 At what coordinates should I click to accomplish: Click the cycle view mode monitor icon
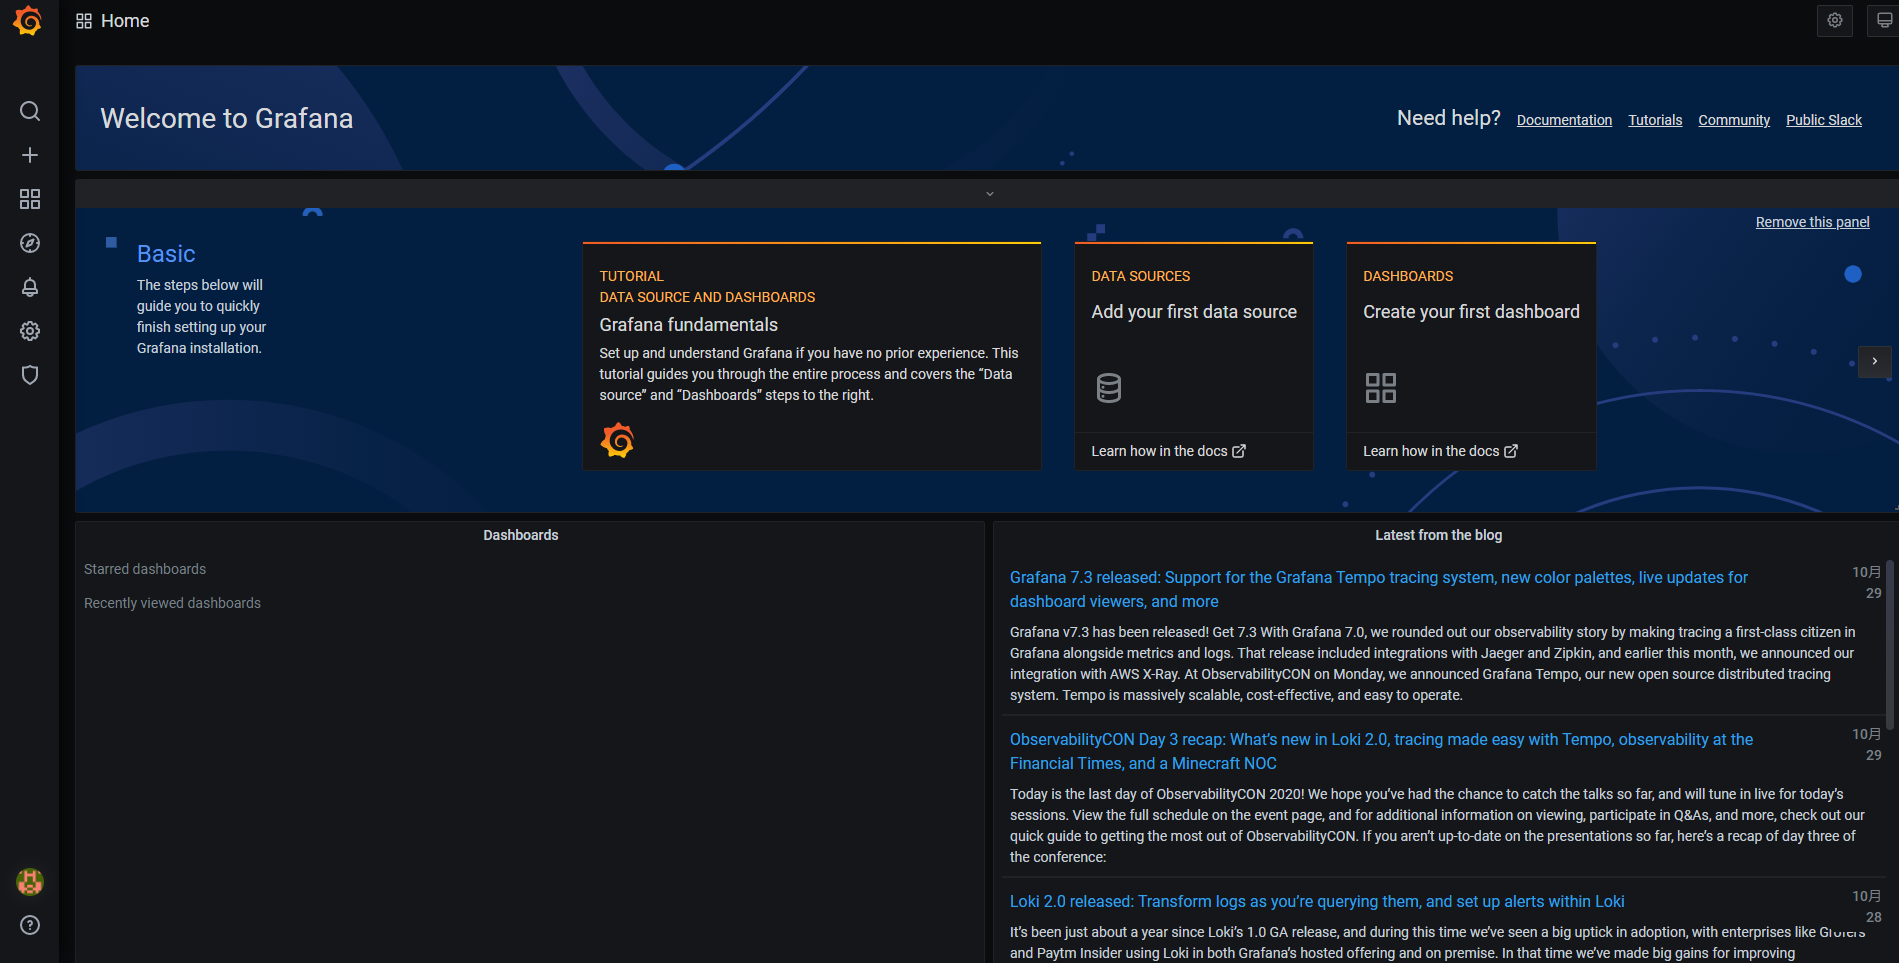(1883, 21)
